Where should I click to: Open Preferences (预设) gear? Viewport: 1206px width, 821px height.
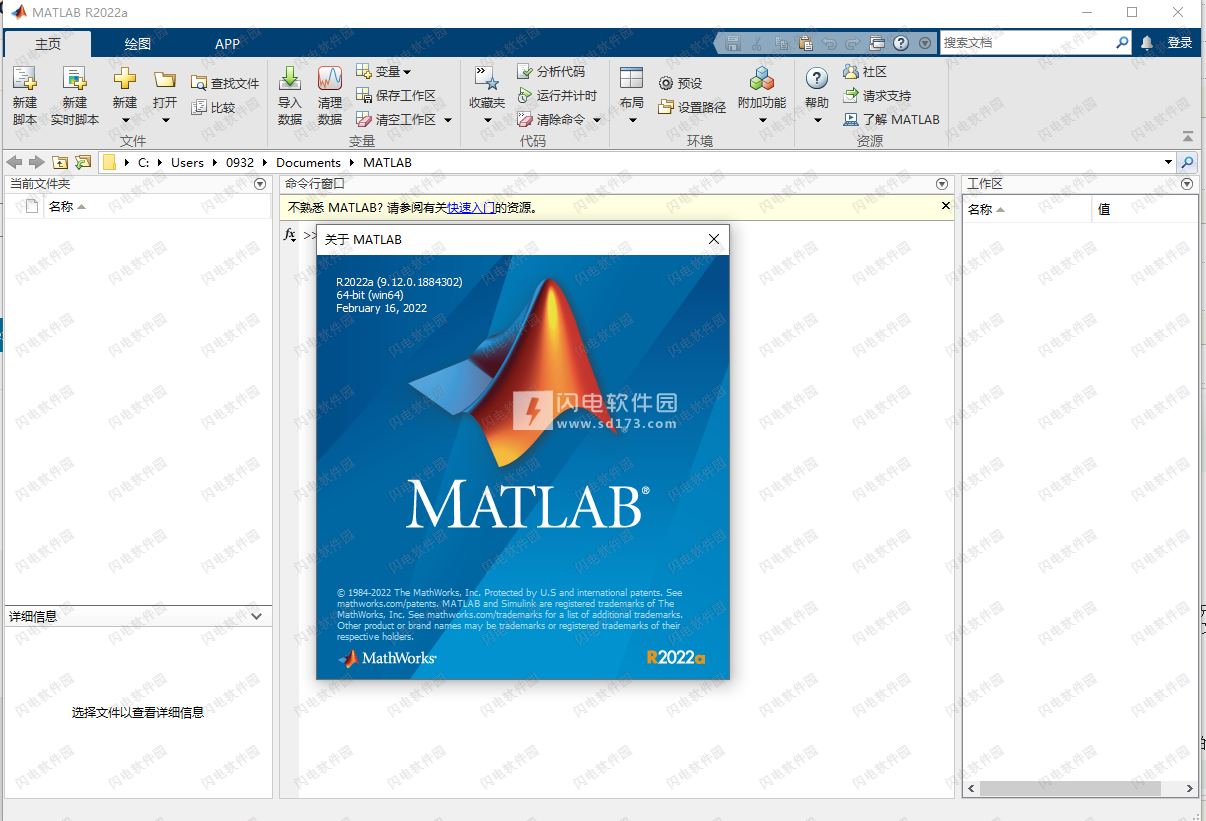tap(681, 84)
